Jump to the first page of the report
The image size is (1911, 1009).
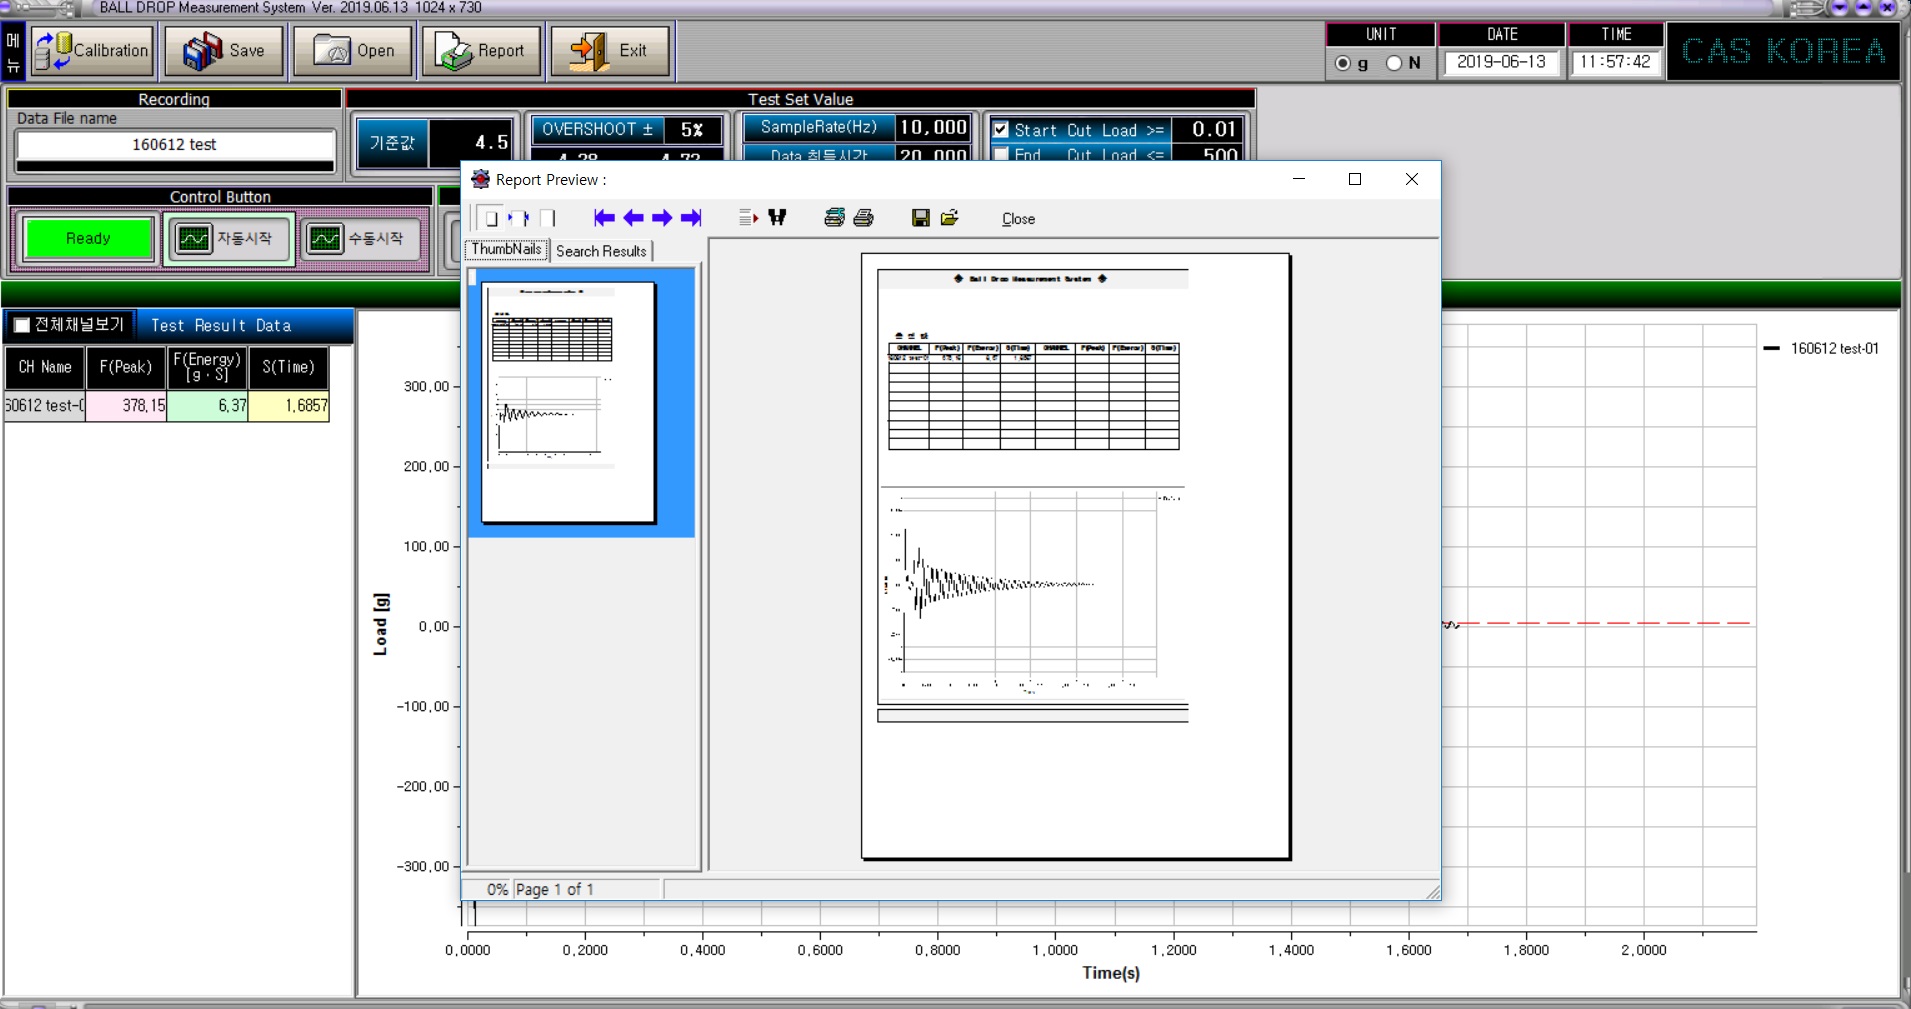tap(604, 218)
